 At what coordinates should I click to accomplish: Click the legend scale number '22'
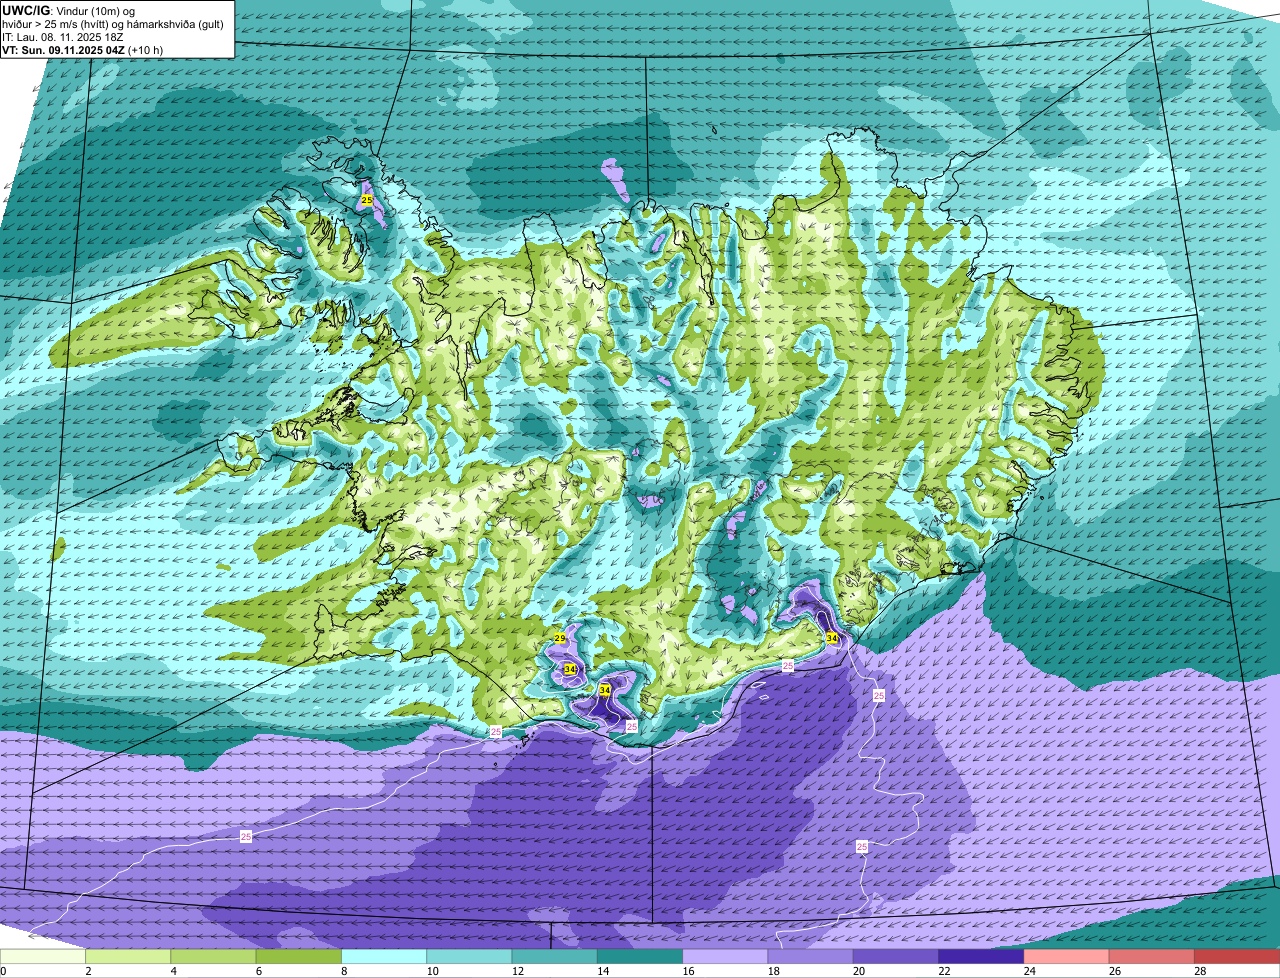pyautogui.click(x=943, y=971)
